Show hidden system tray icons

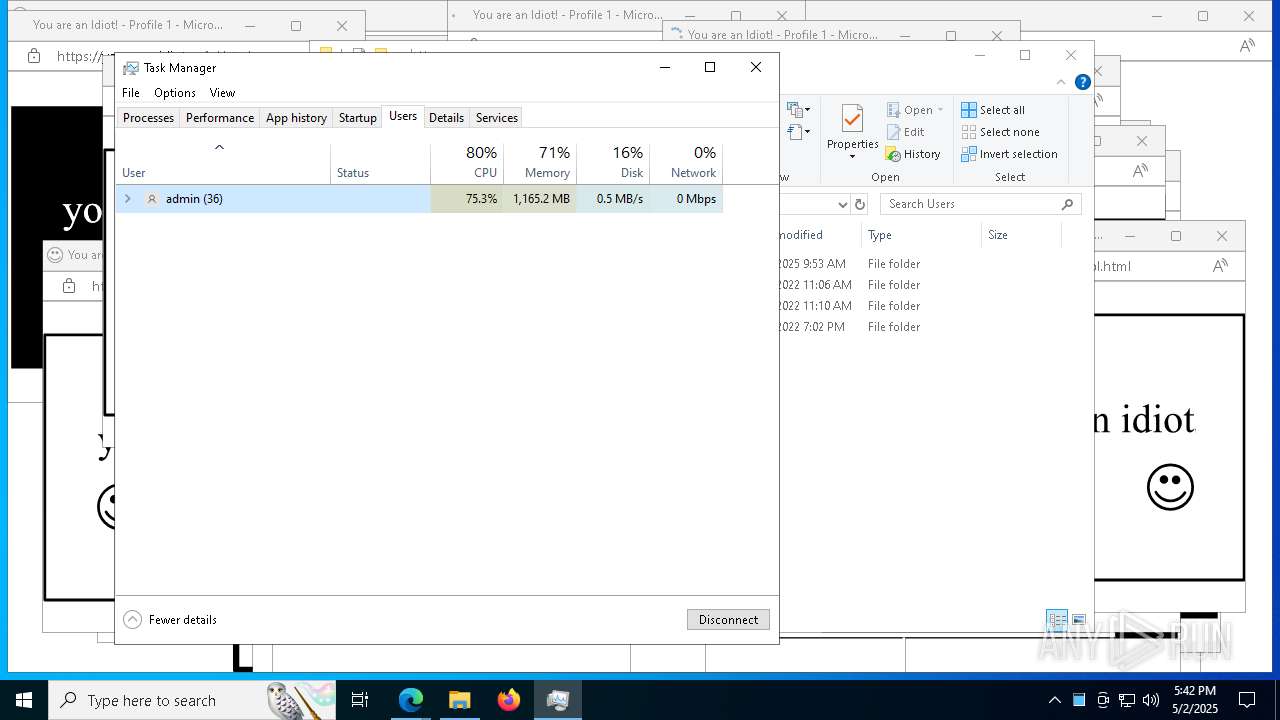[x=1054, y=700]
